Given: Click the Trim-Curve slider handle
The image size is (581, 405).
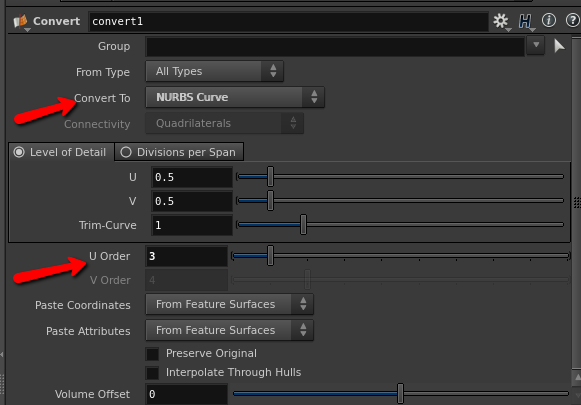Looking at the screenshot, I should pyautogui.click(x=303, y=225).
